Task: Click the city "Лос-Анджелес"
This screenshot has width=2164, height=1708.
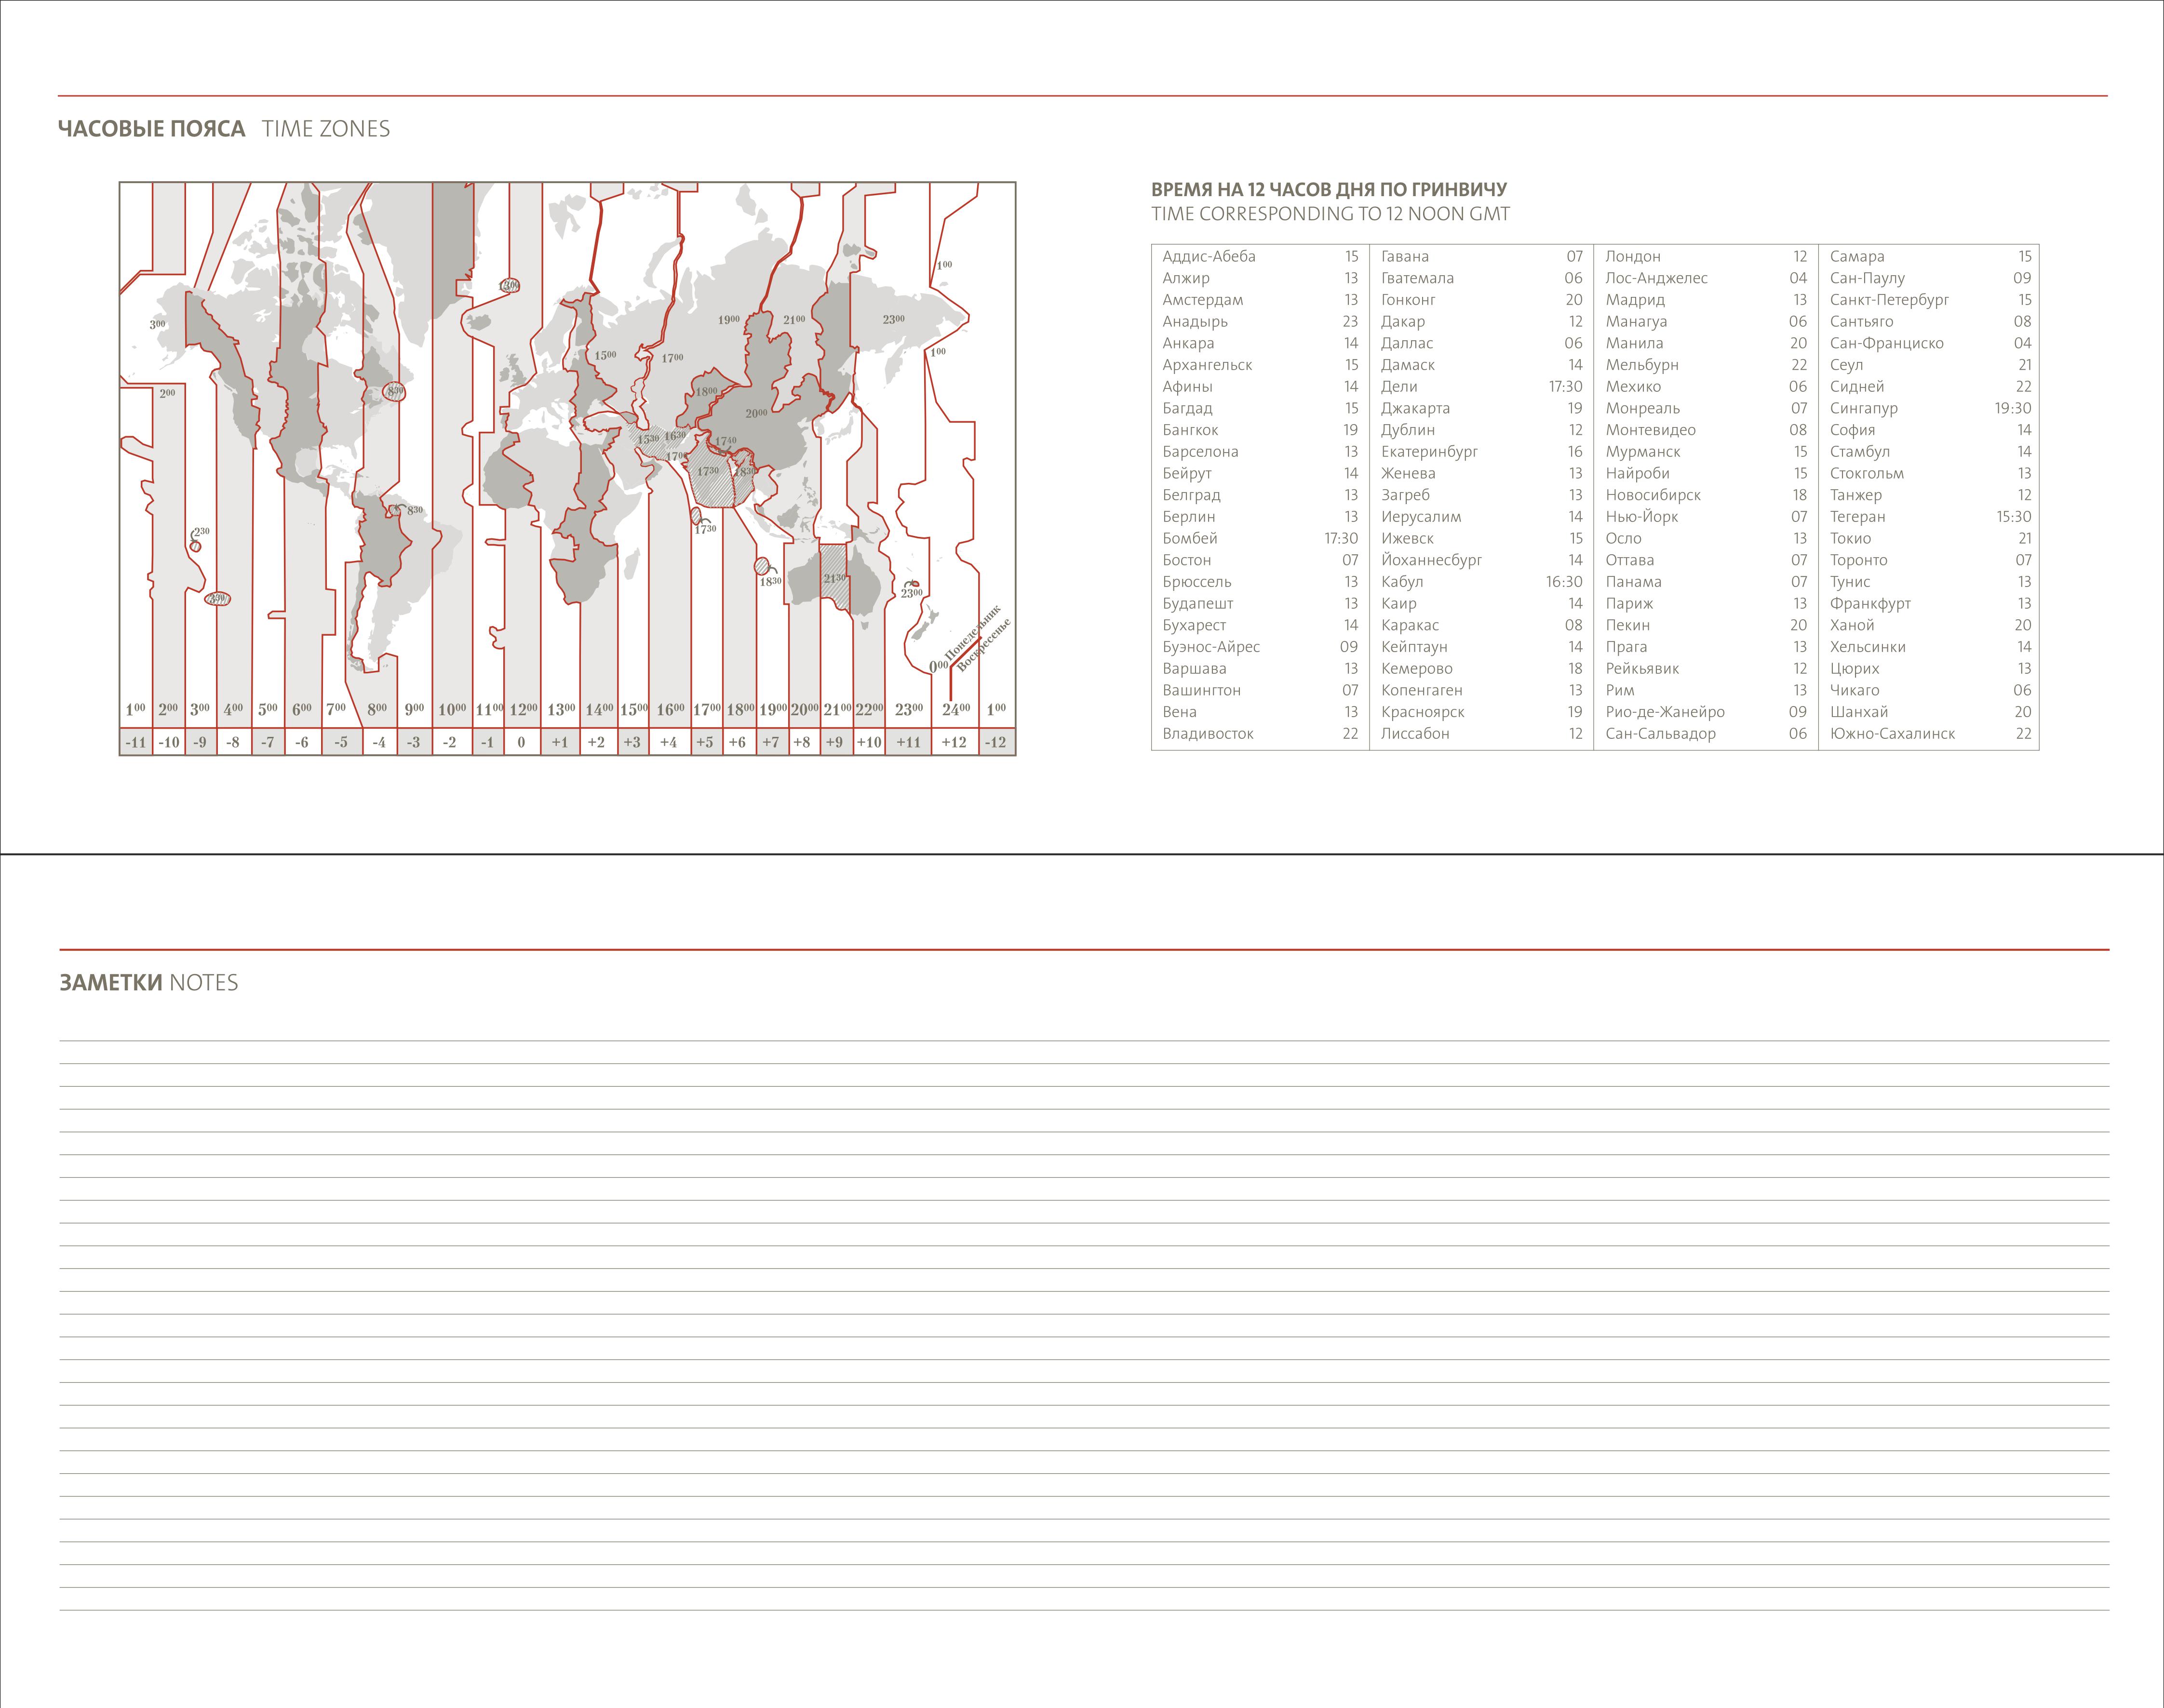Action: pyautogui.click(x=1657, y=278)
